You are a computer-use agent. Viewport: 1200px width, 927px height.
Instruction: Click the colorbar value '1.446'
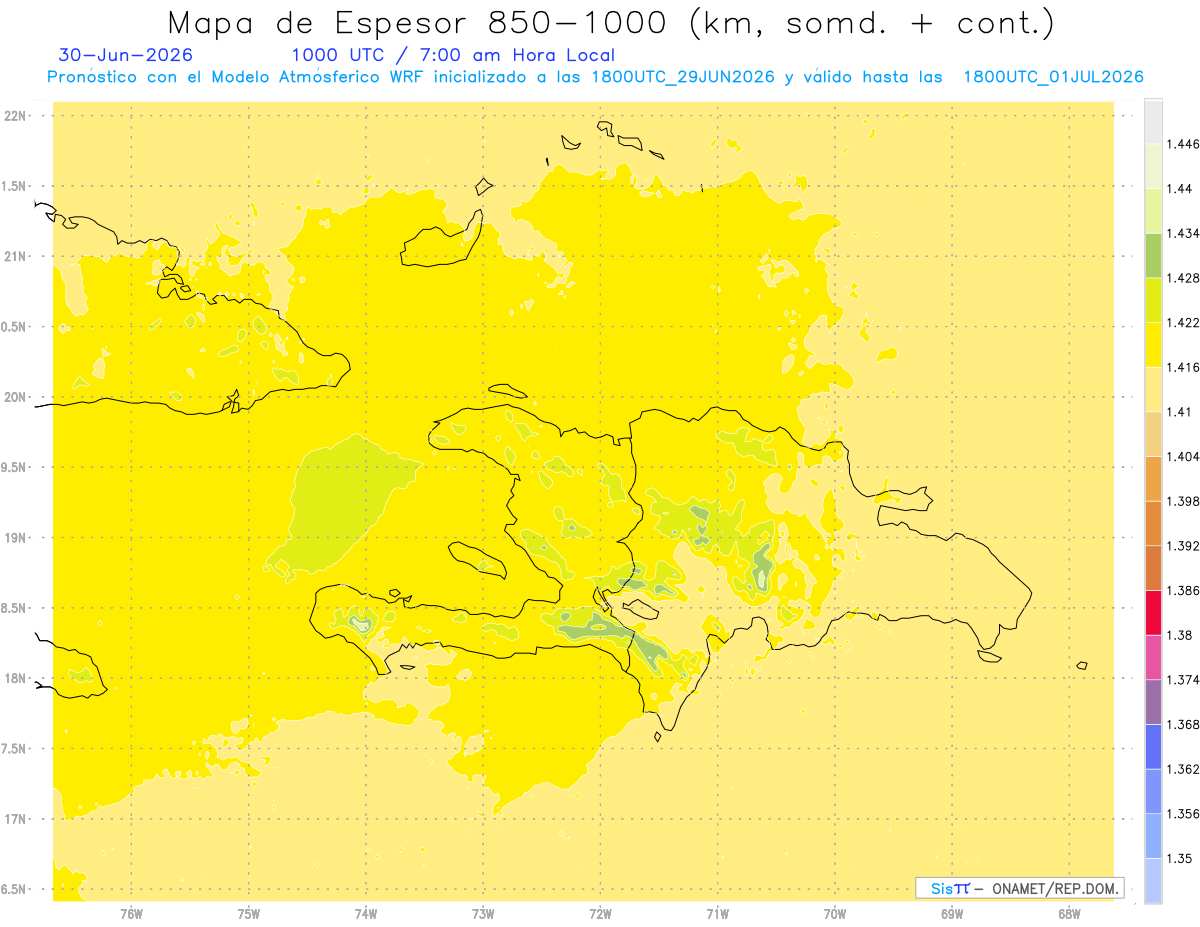[1183, 144]
